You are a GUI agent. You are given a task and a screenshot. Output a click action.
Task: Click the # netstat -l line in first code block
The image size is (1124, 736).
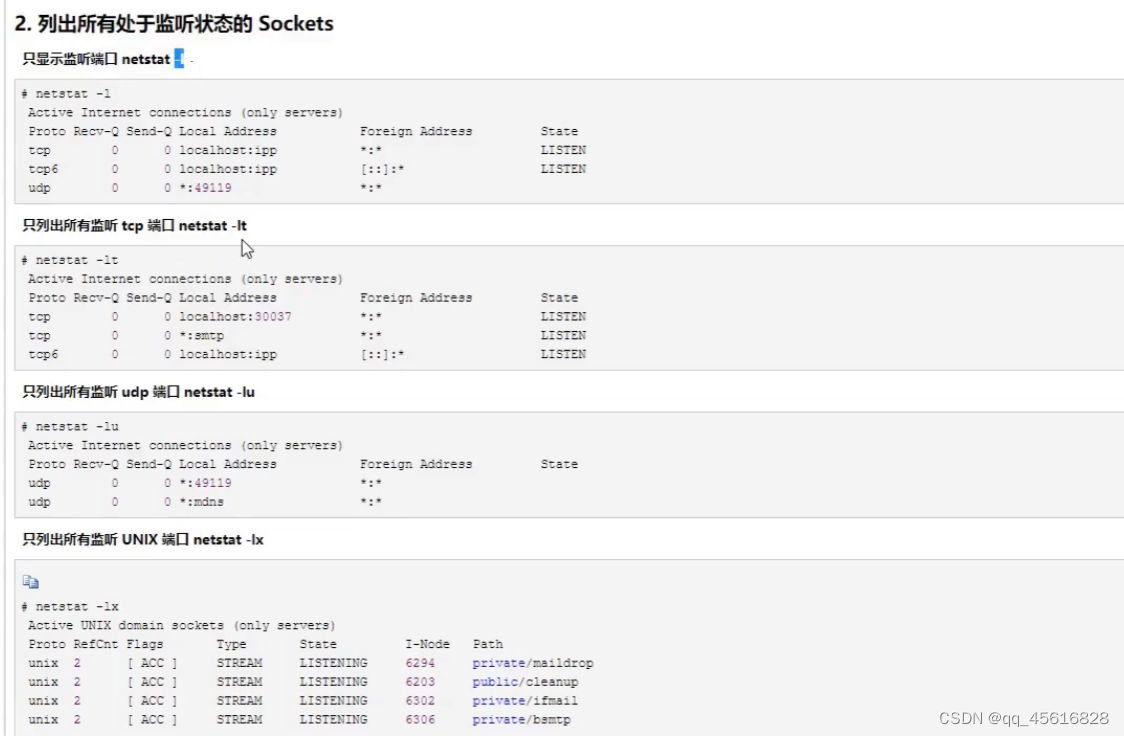[63, 93]
